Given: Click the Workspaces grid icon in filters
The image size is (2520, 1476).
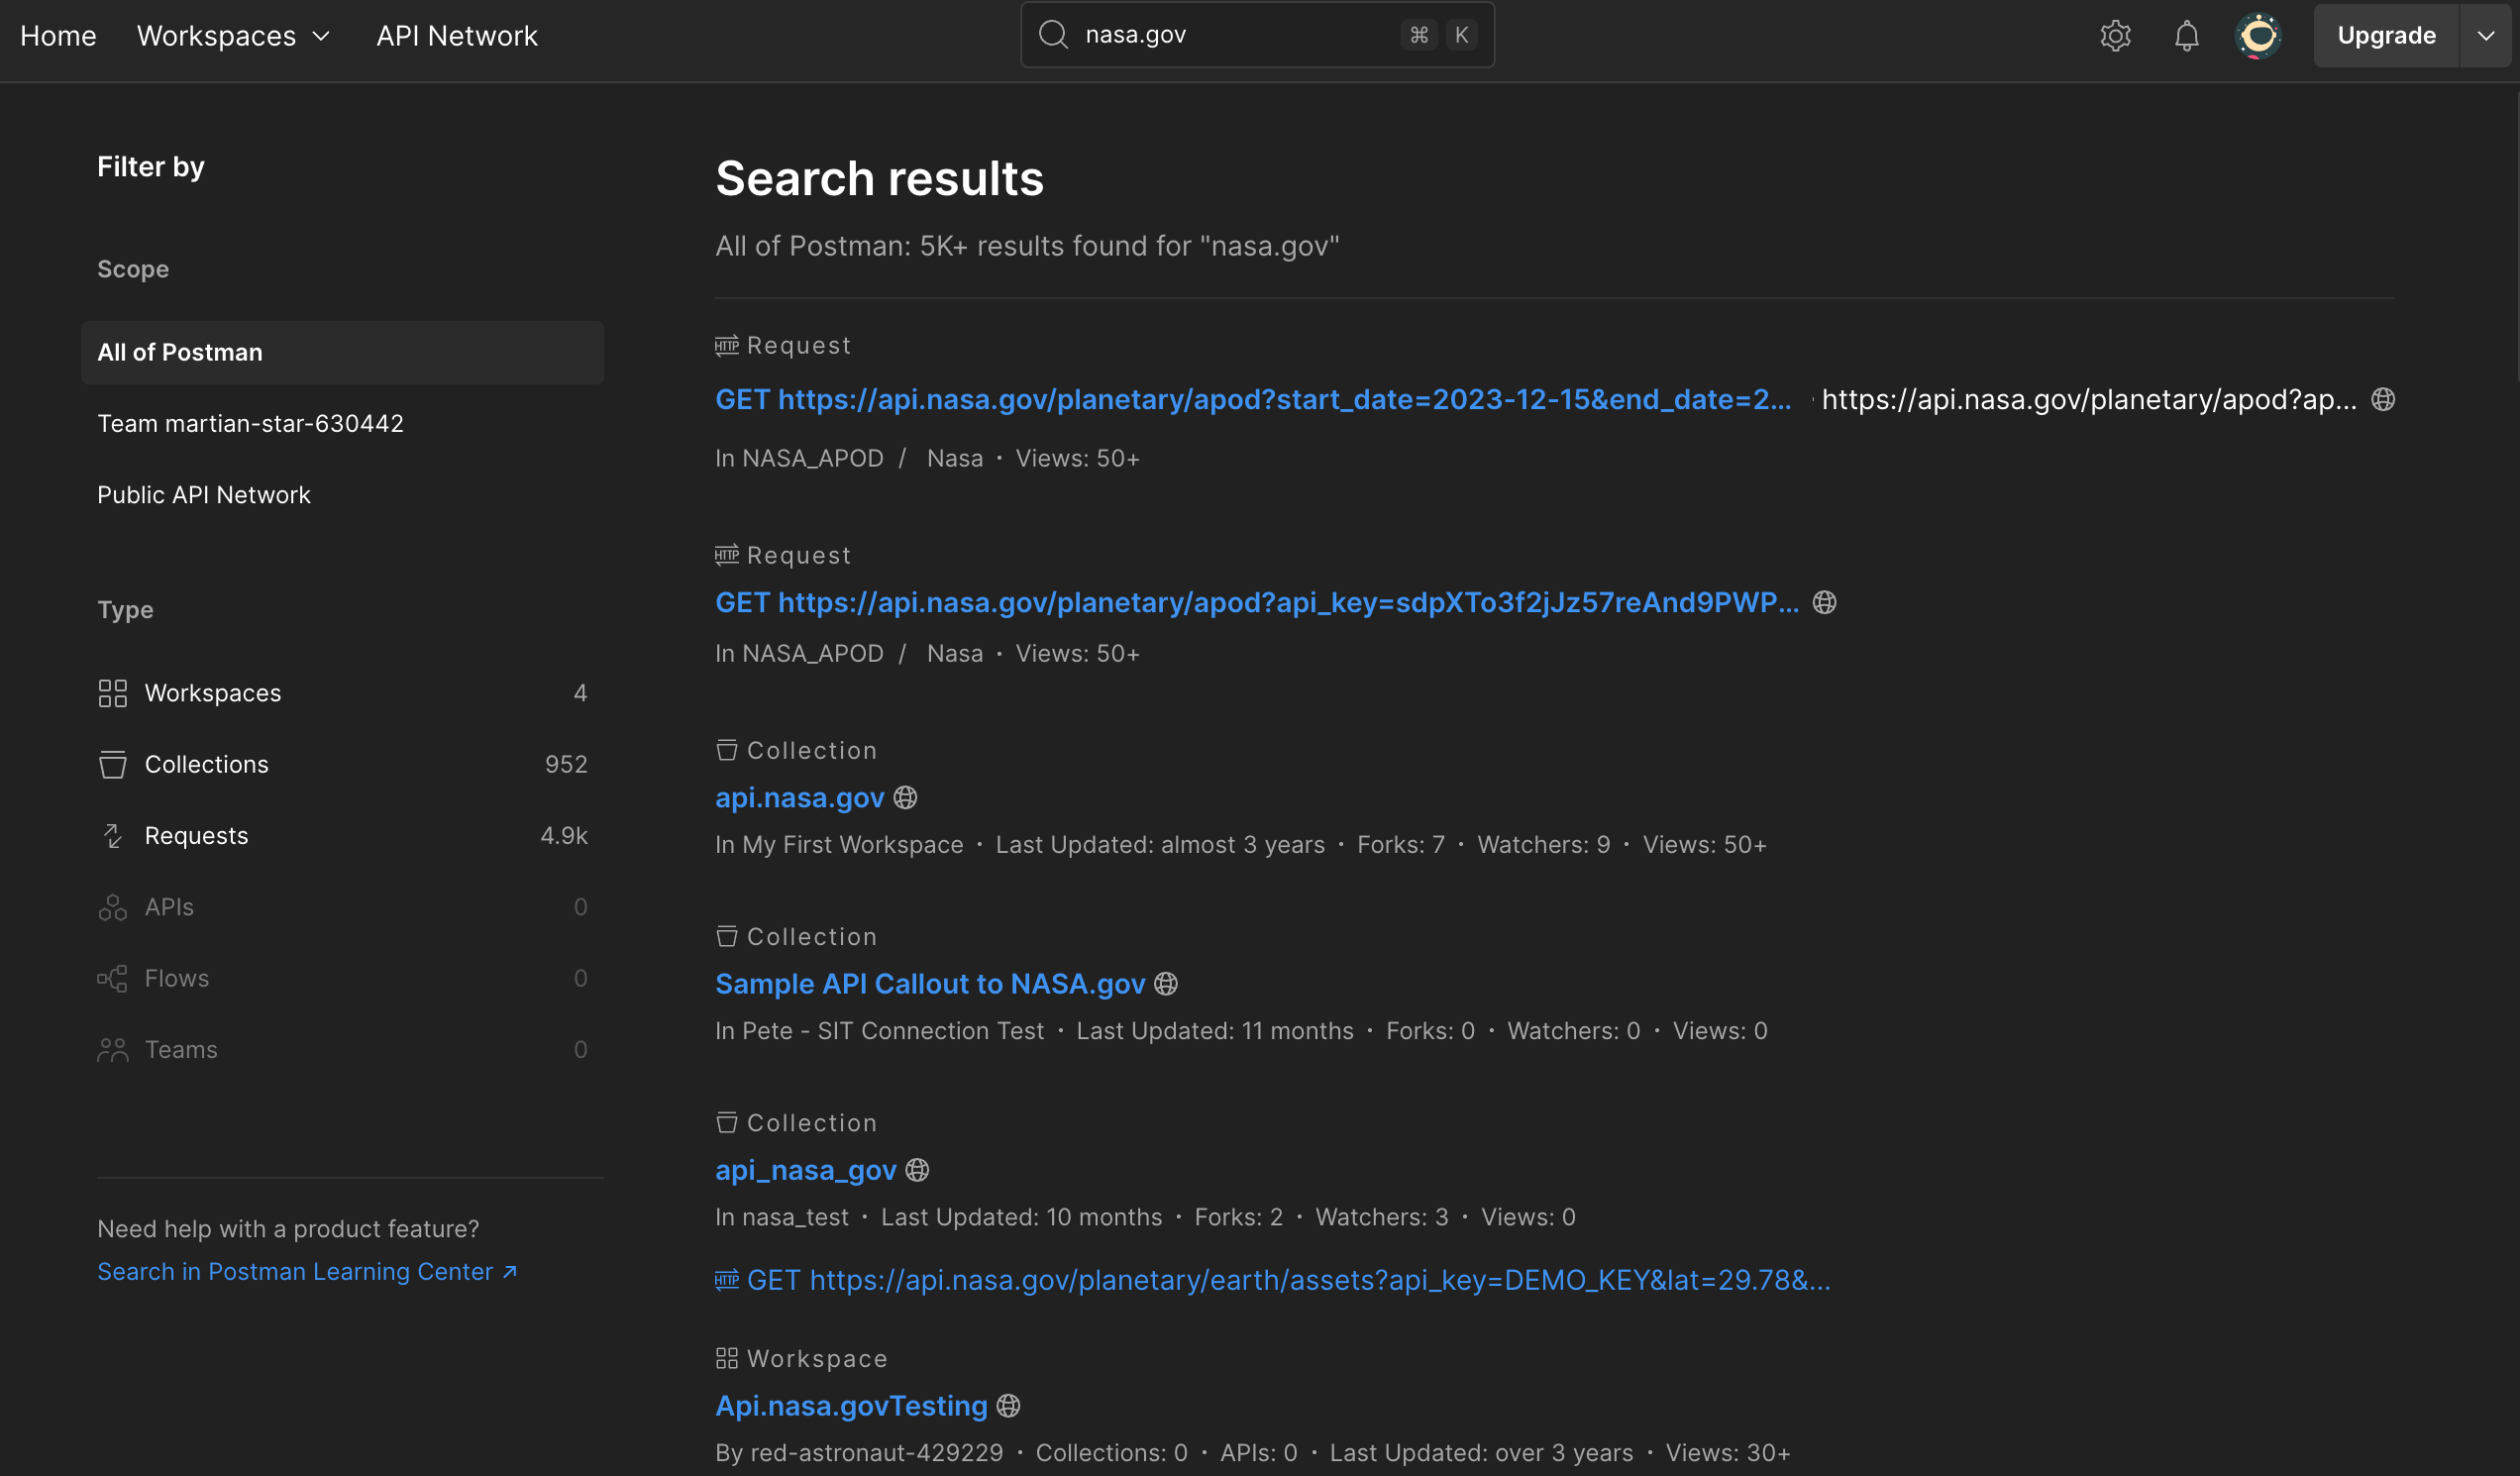Looking at the screenshot, I should (x=113, y=693).
